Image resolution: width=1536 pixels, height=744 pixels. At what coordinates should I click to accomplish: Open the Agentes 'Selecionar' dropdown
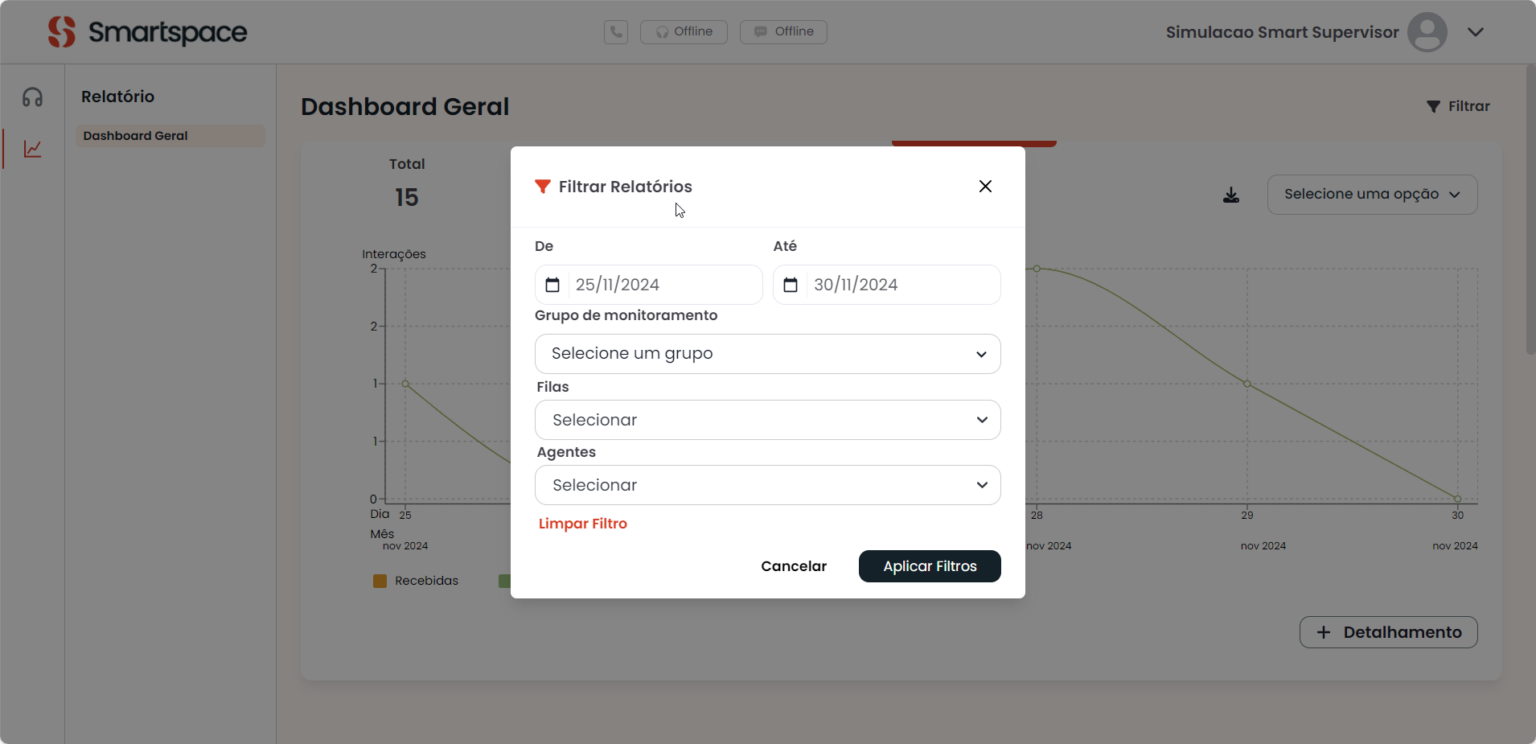coord(767,485)
